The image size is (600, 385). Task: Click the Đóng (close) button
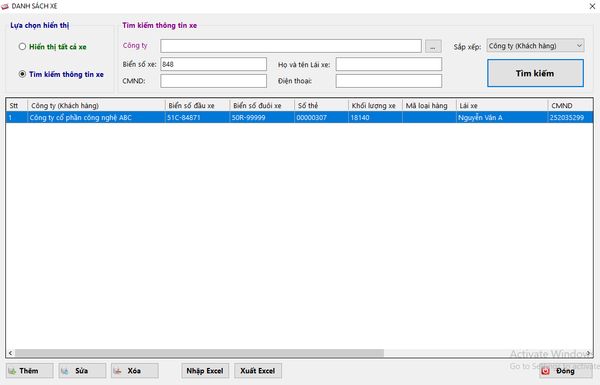tap(566, 371)
